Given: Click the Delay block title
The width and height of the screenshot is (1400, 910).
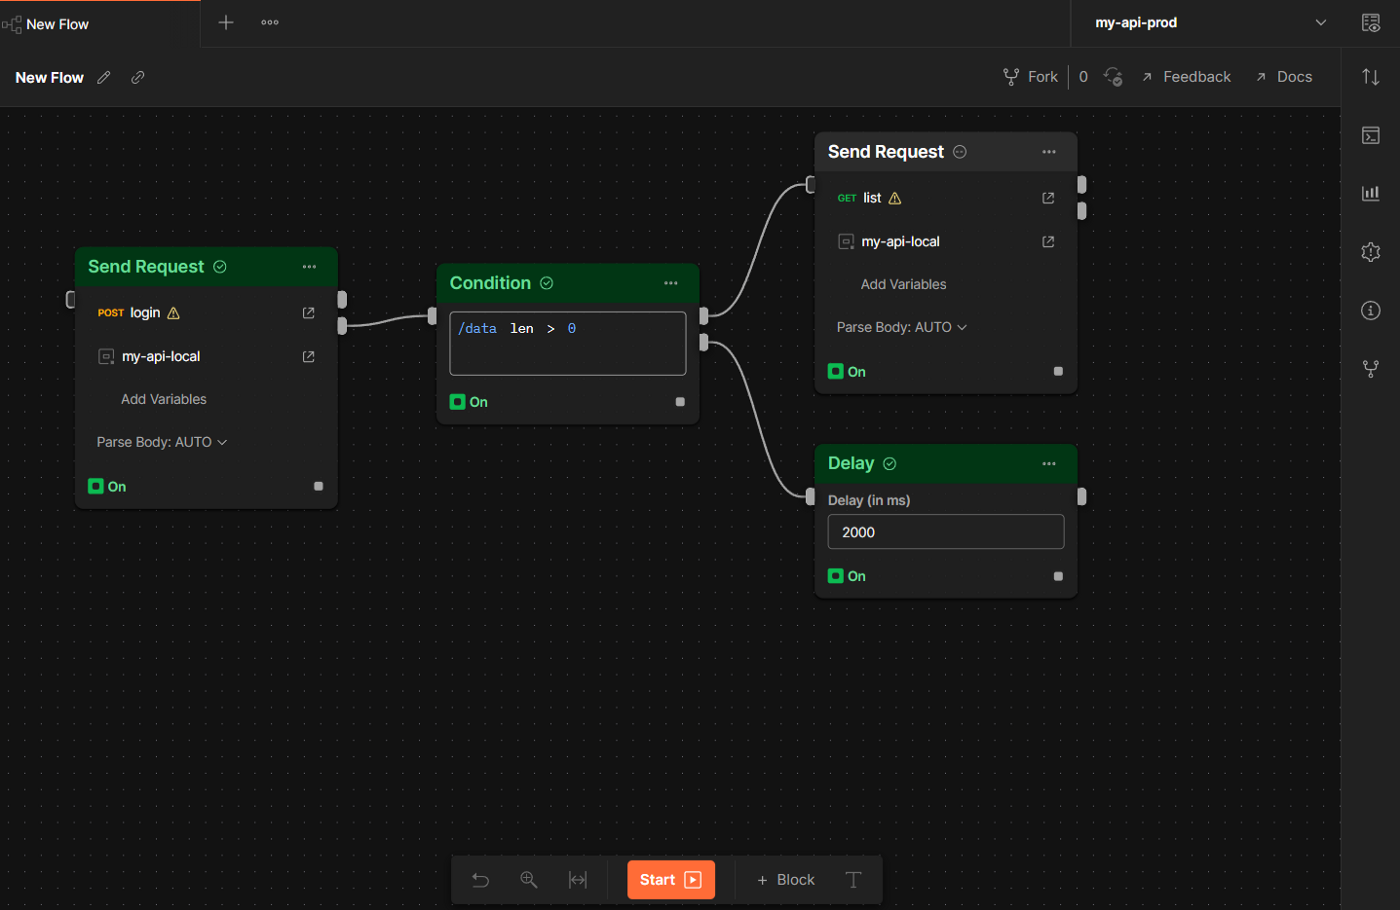Looking at the screenshot, I should (851, 463).
